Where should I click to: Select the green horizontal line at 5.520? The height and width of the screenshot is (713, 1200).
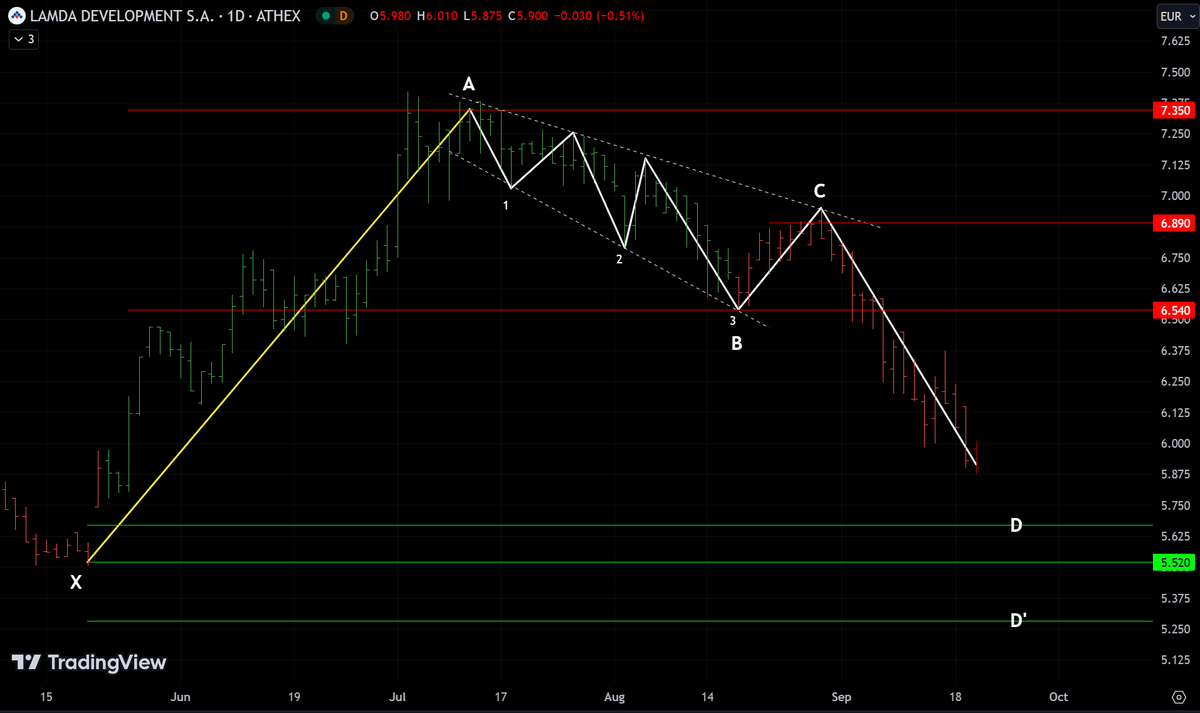pos(600,563)
